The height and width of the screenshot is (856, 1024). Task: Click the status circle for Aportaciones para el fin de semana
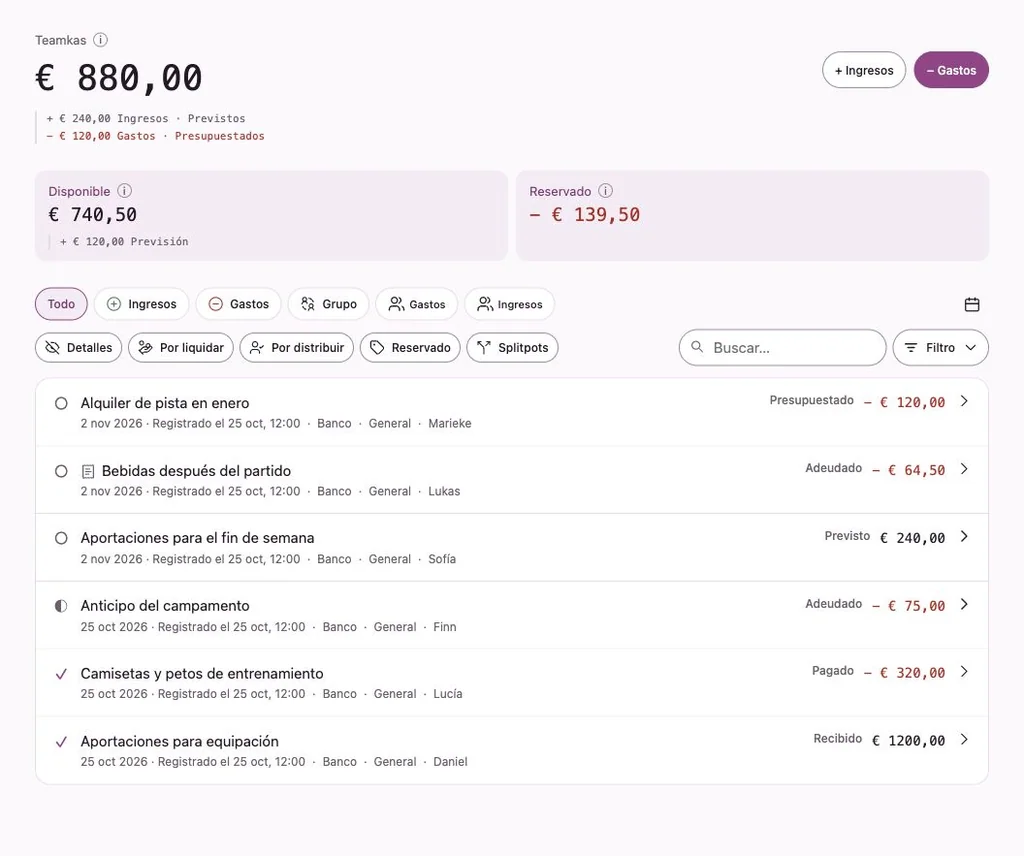pos(61,538)
